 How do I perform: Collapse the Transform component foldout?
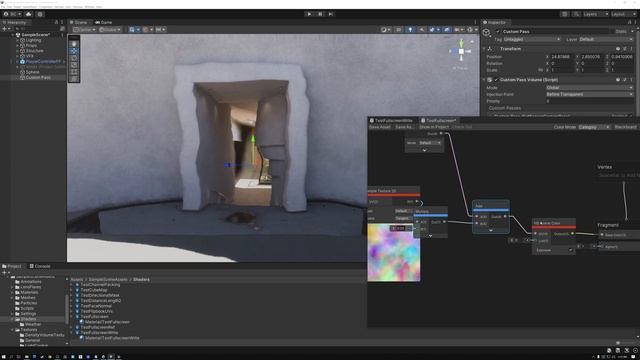click(484, 49)
